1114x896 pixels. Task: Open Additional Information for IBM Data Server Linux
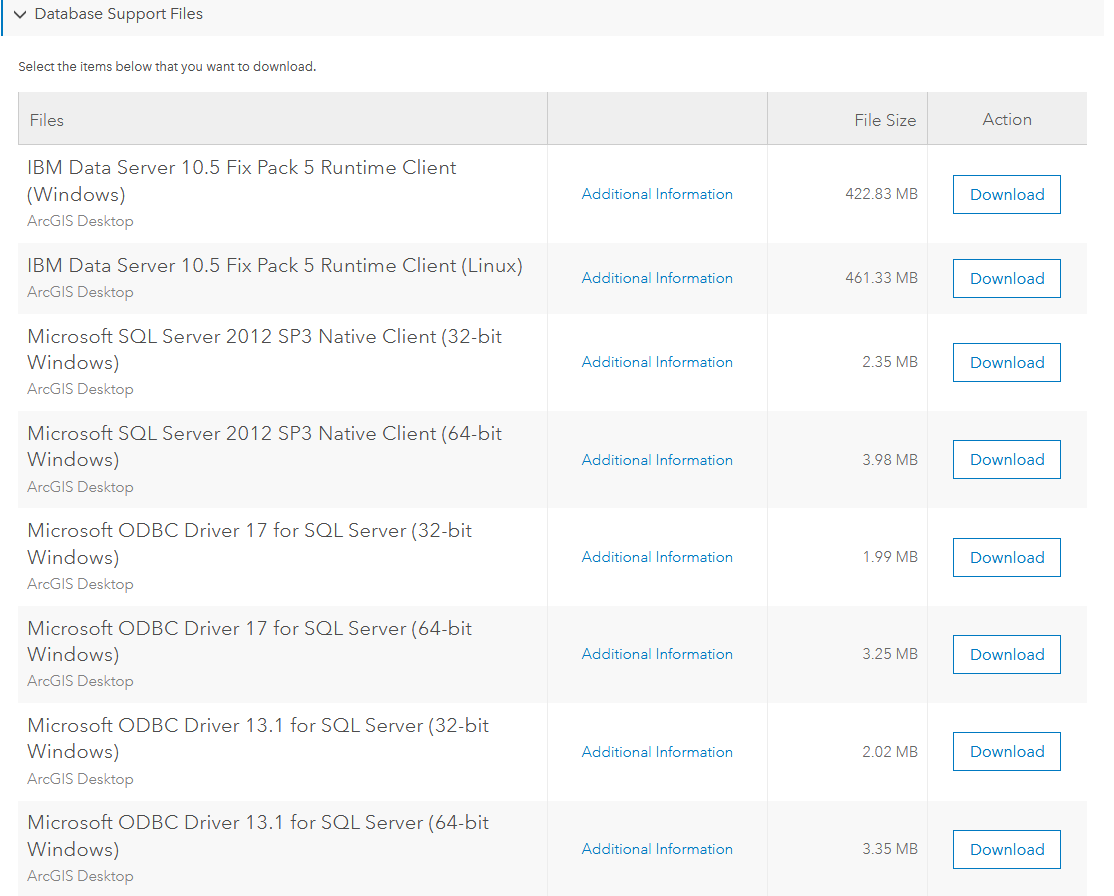click(657, 278)
